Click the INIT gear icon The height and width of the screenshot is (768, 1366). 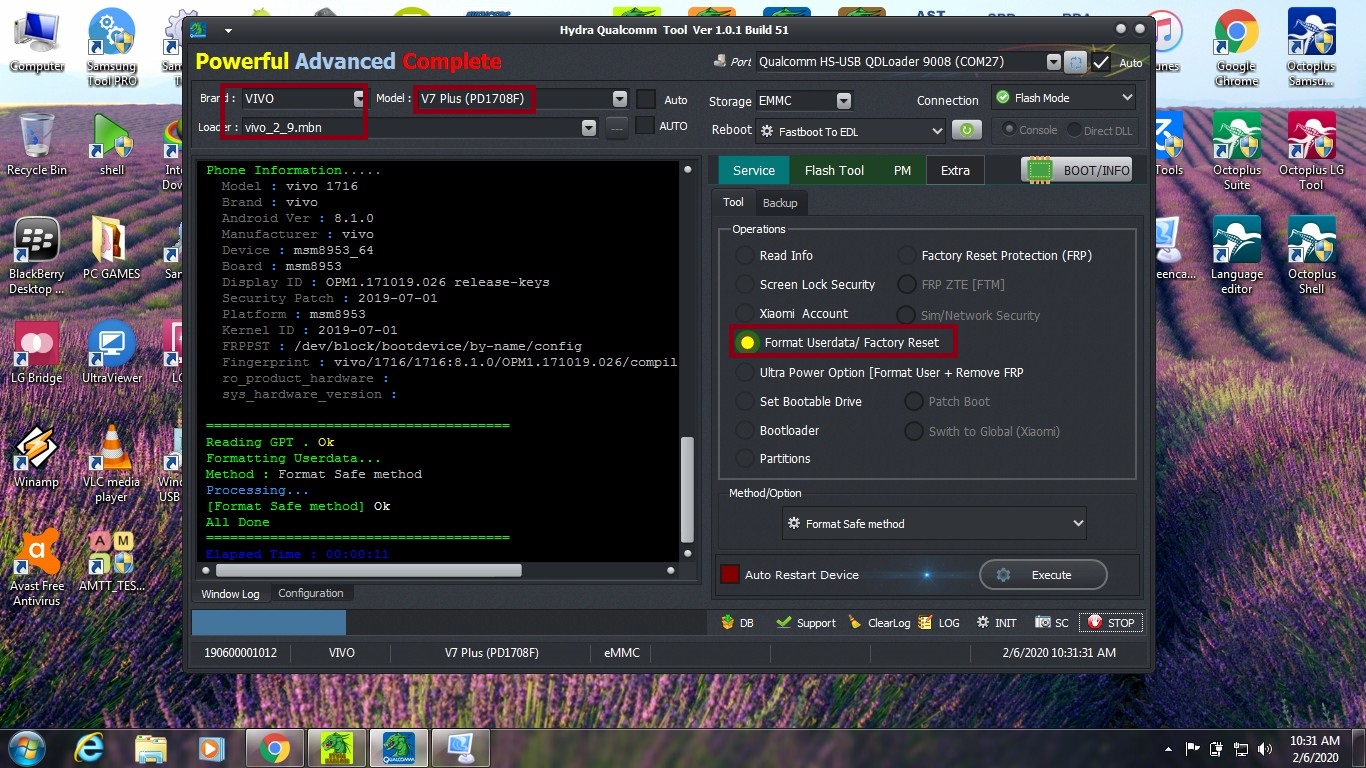tap(983, 623)
